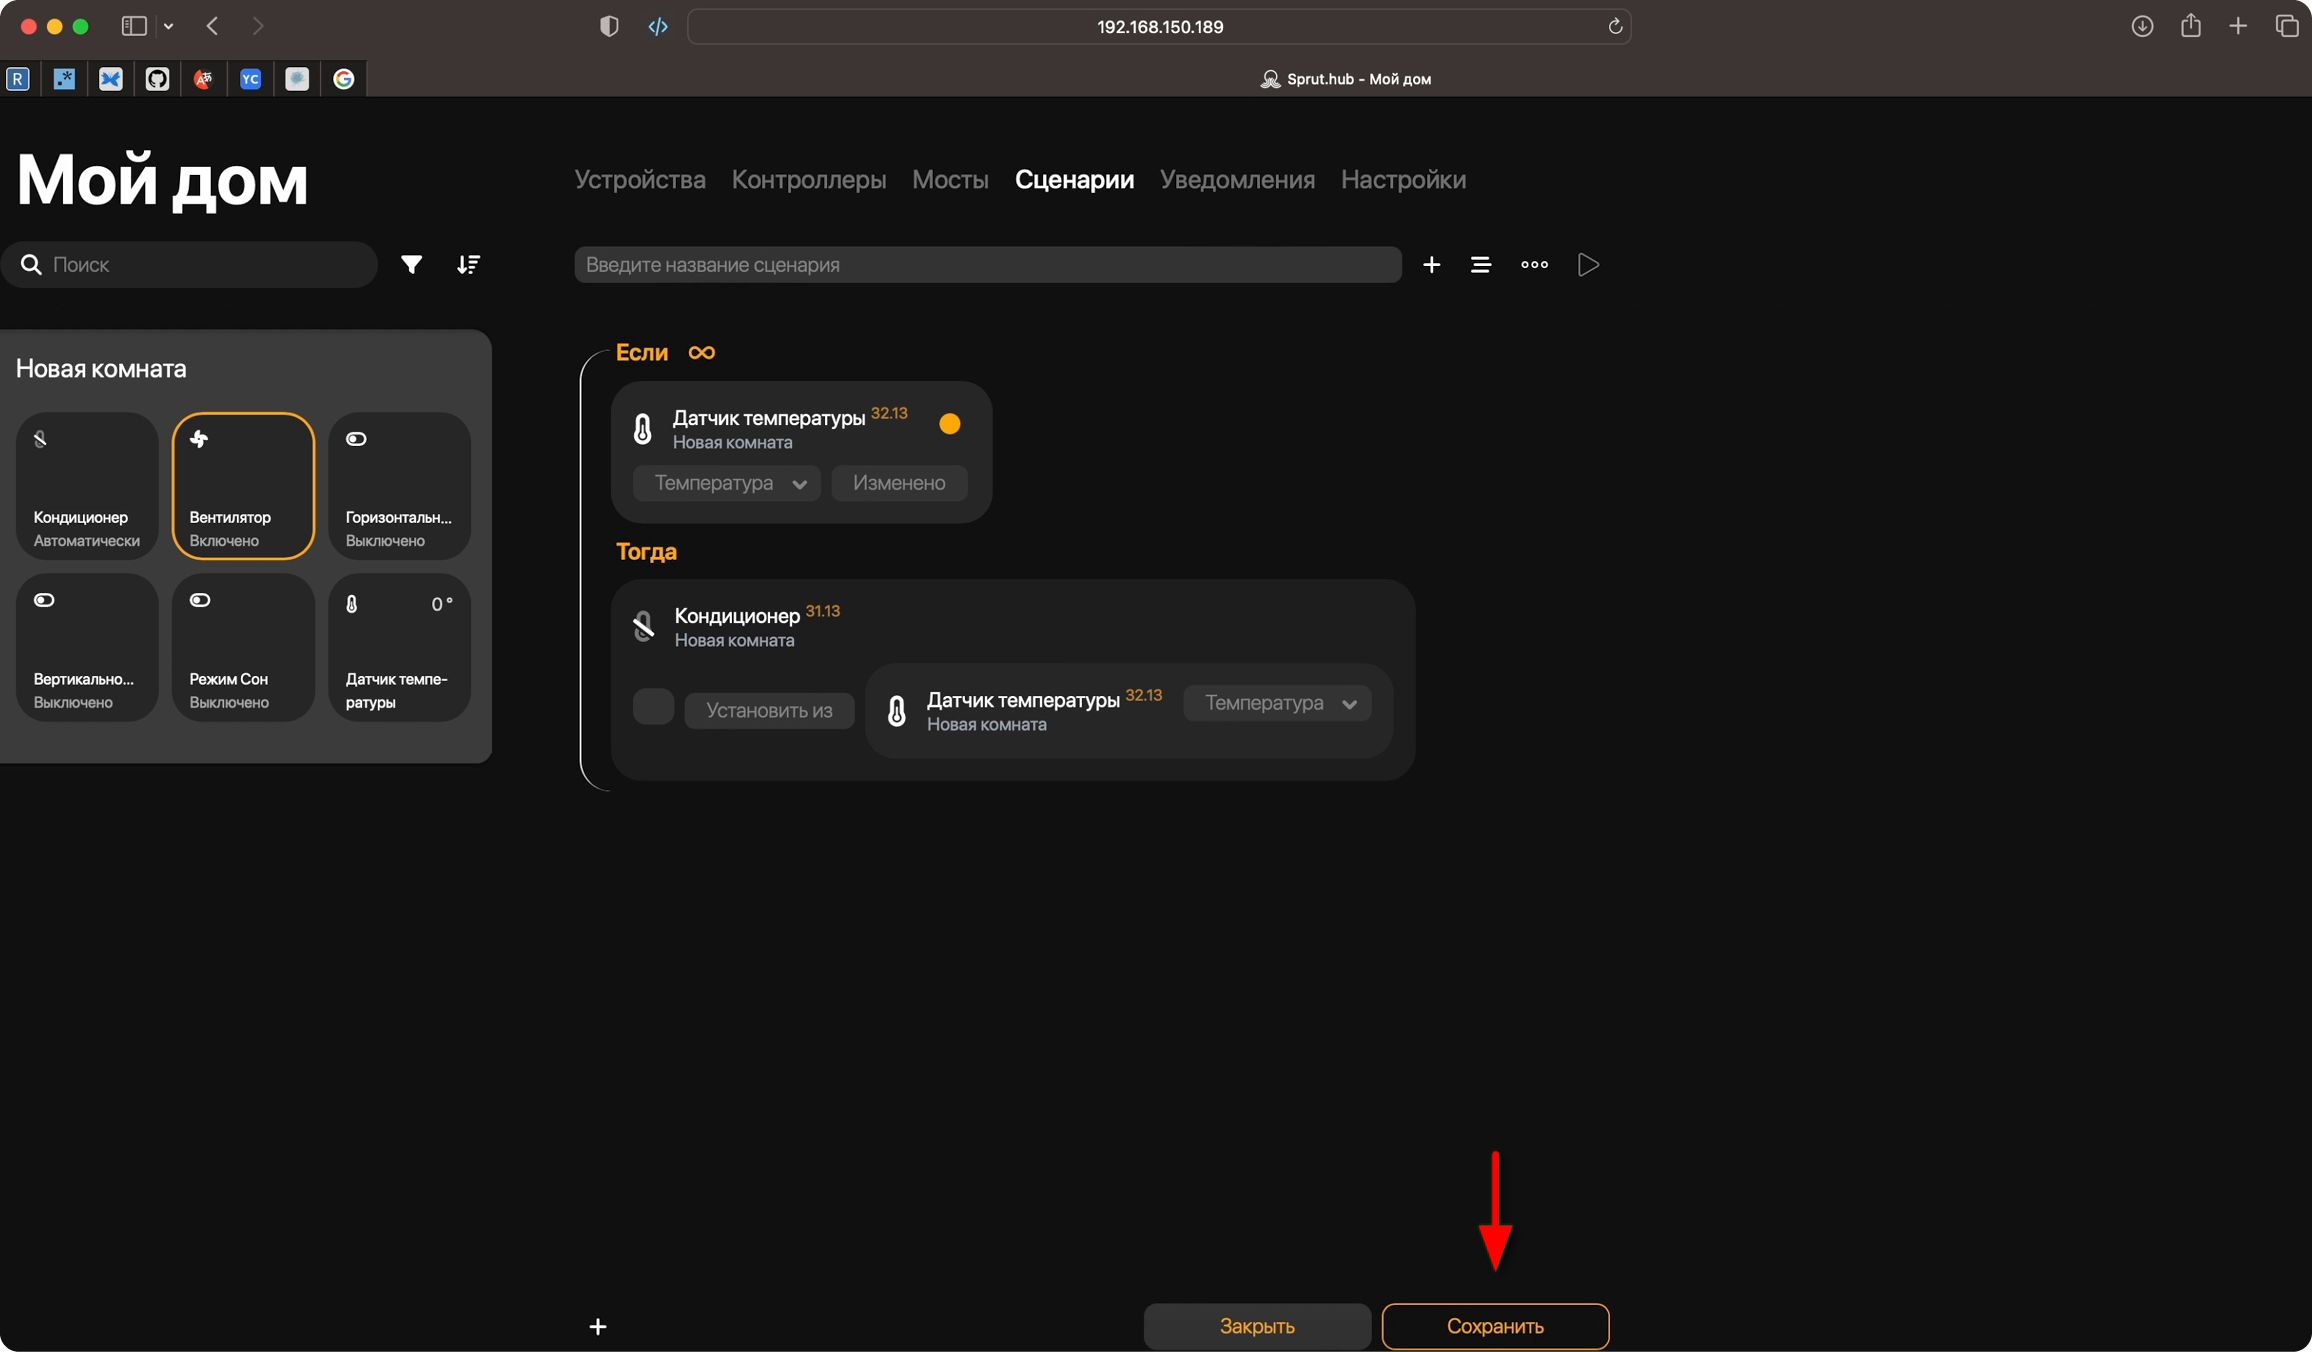This screenshot has height=1352, width=2312.
Task: Click the search magnifier icon
Action: (x=31, y=264)
